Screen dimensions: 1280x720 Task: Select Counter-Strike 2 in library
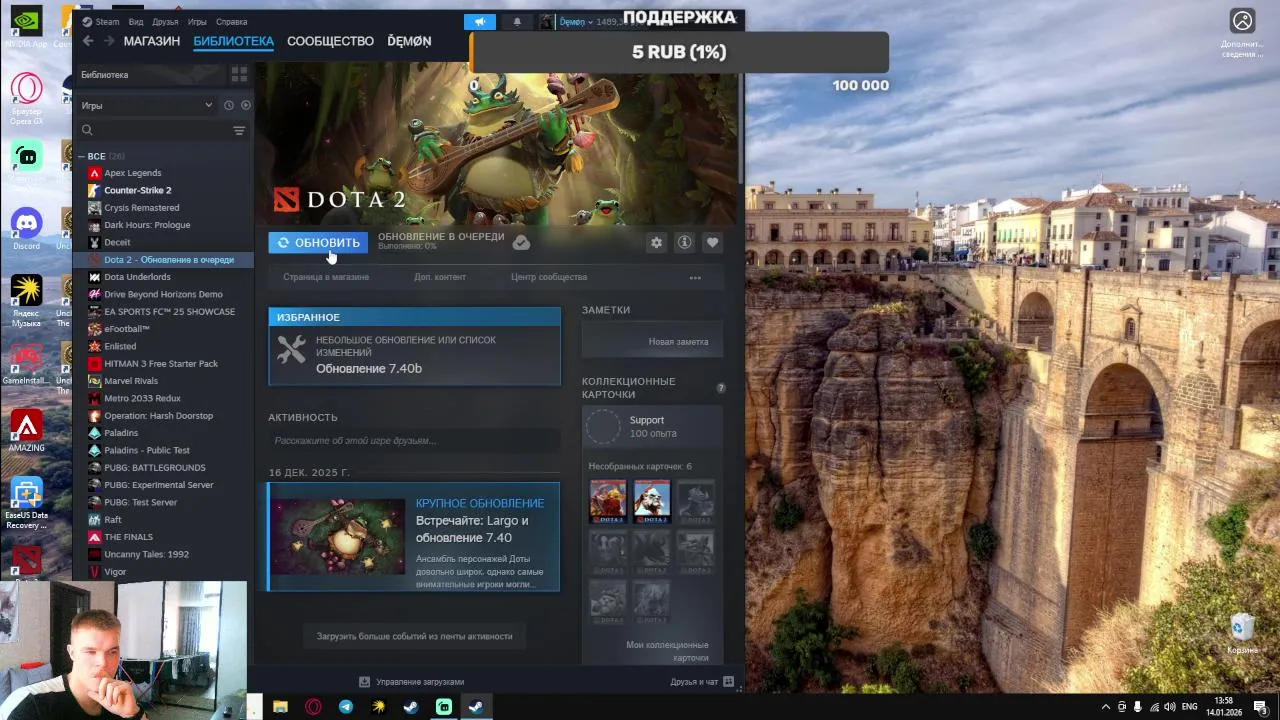point(138,190)
